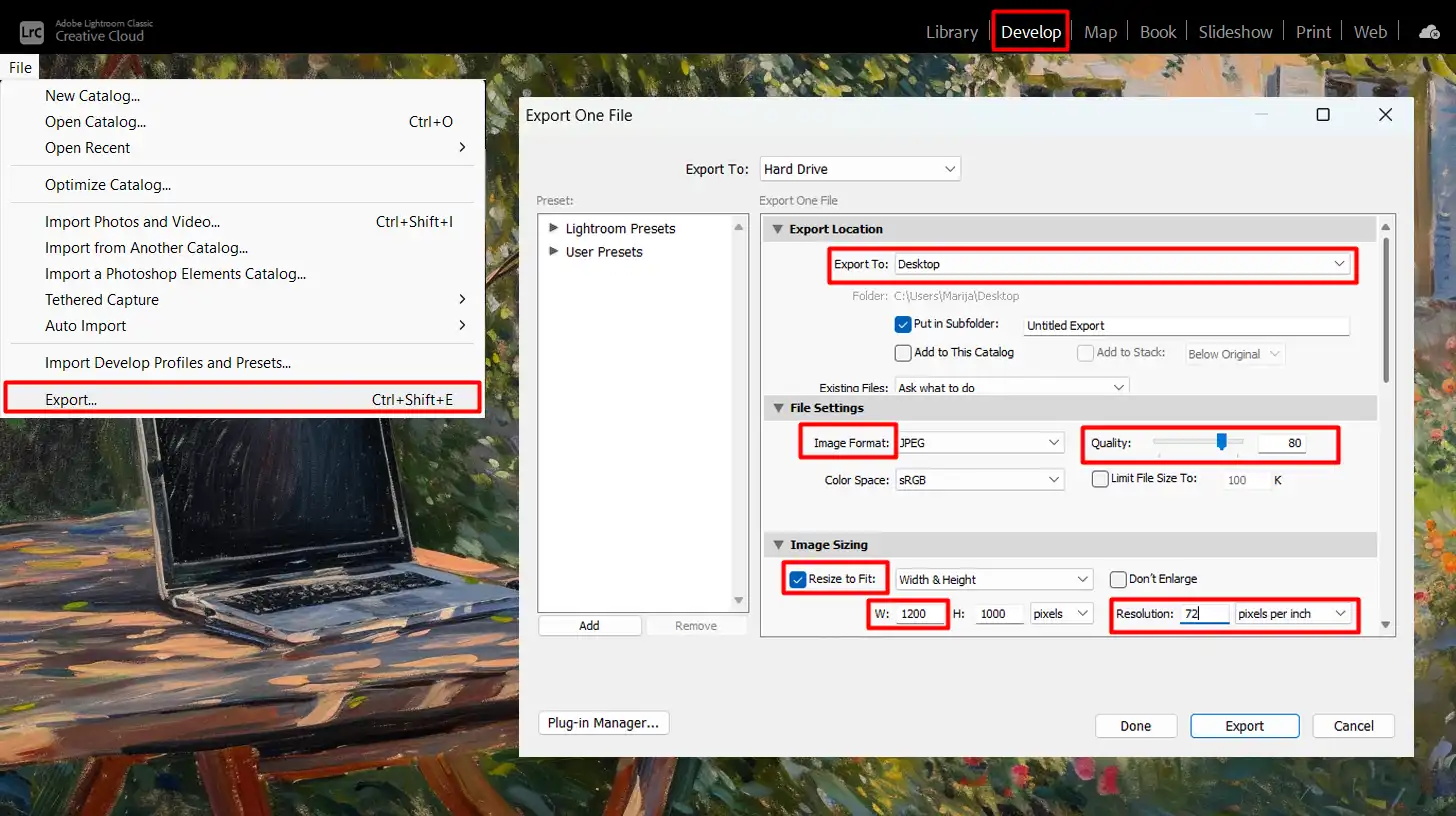Open the Color Space sRGB dropdown
1456x816 pixels.
tap(979, 480)
